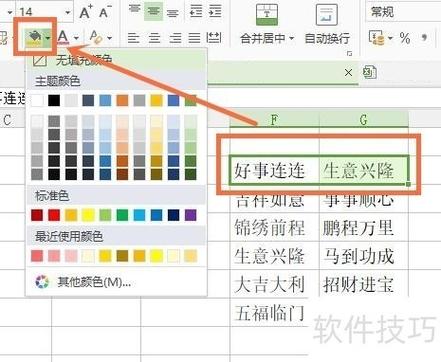Viewport: 441px width, 362px height.
Task: Decrease font size with A- icon
Action: [x=105, y=12]
